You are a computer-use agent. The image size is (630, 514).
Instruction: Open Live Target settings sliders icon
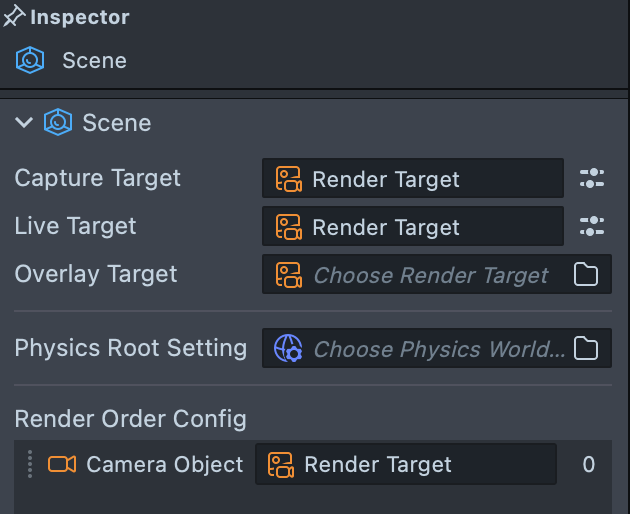[x=592, y=227]
